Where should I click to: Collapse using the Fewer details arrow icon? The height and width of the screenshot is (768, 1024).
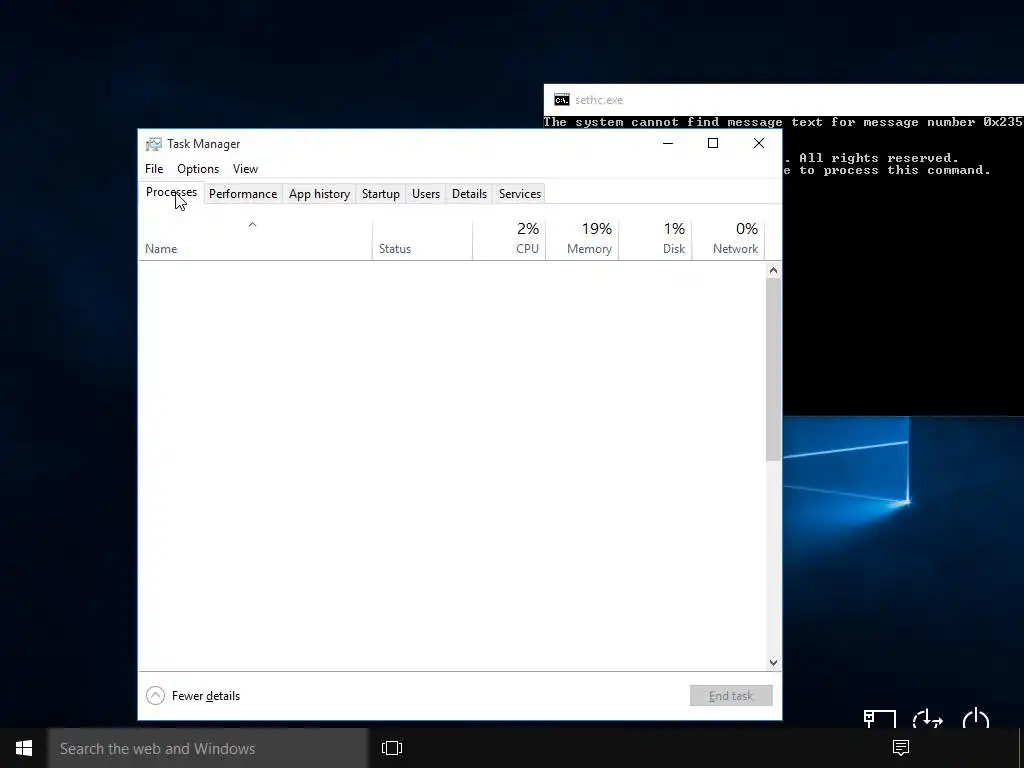pos(155,696)
